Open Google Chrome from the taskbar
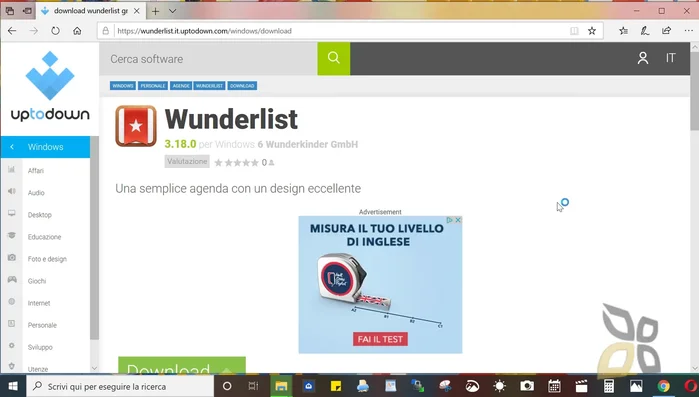 tap(663, 386)
